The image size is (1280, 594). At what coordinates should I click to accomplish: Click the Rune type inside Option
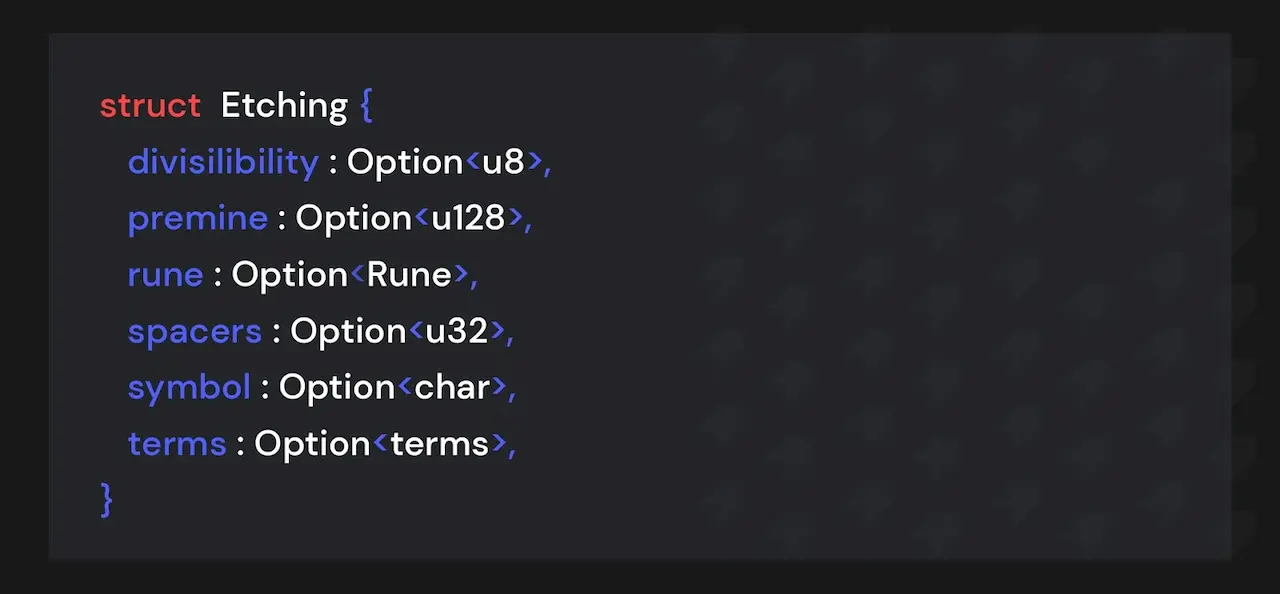point(409,275)
